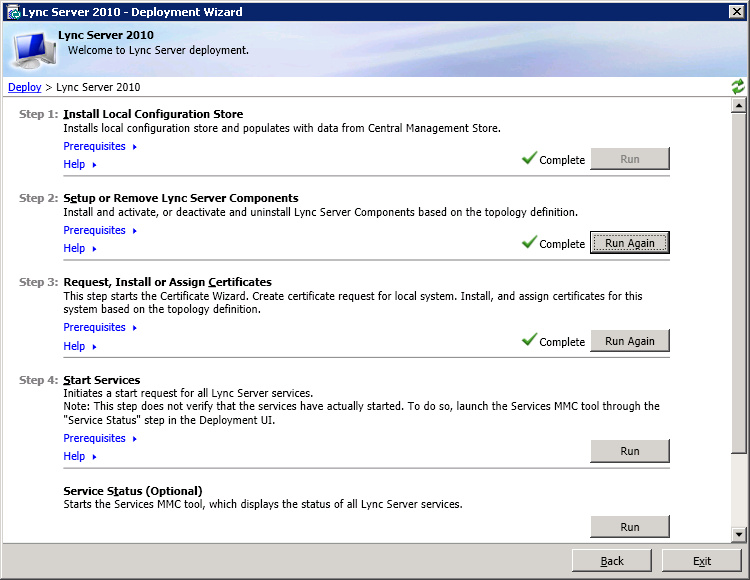Expand Help under Install Local Configuration Store
750x580 pixels.
click(x=80, y=164)
